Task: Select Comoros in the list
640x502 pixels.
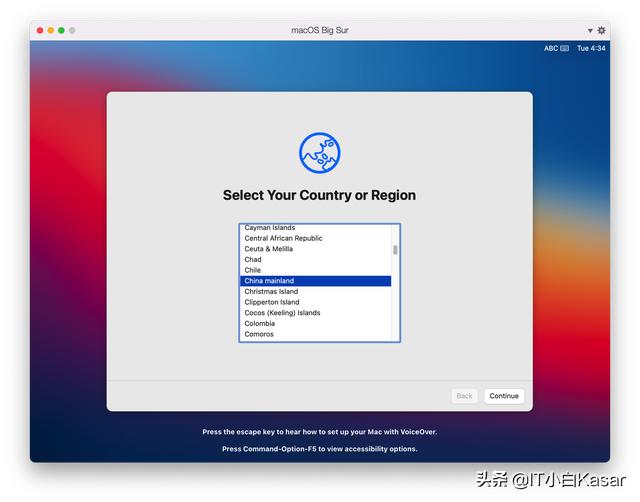Action: (315, 334)
